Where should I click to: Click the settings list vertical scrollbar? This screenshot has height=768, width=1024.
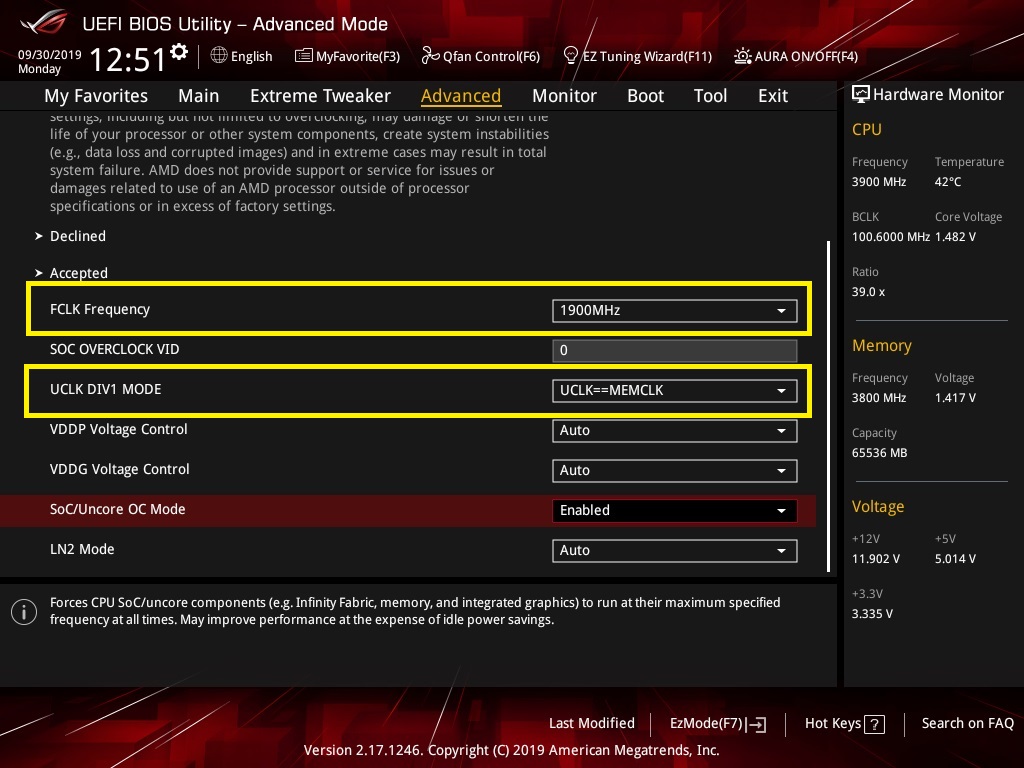(x=828, y=406)
